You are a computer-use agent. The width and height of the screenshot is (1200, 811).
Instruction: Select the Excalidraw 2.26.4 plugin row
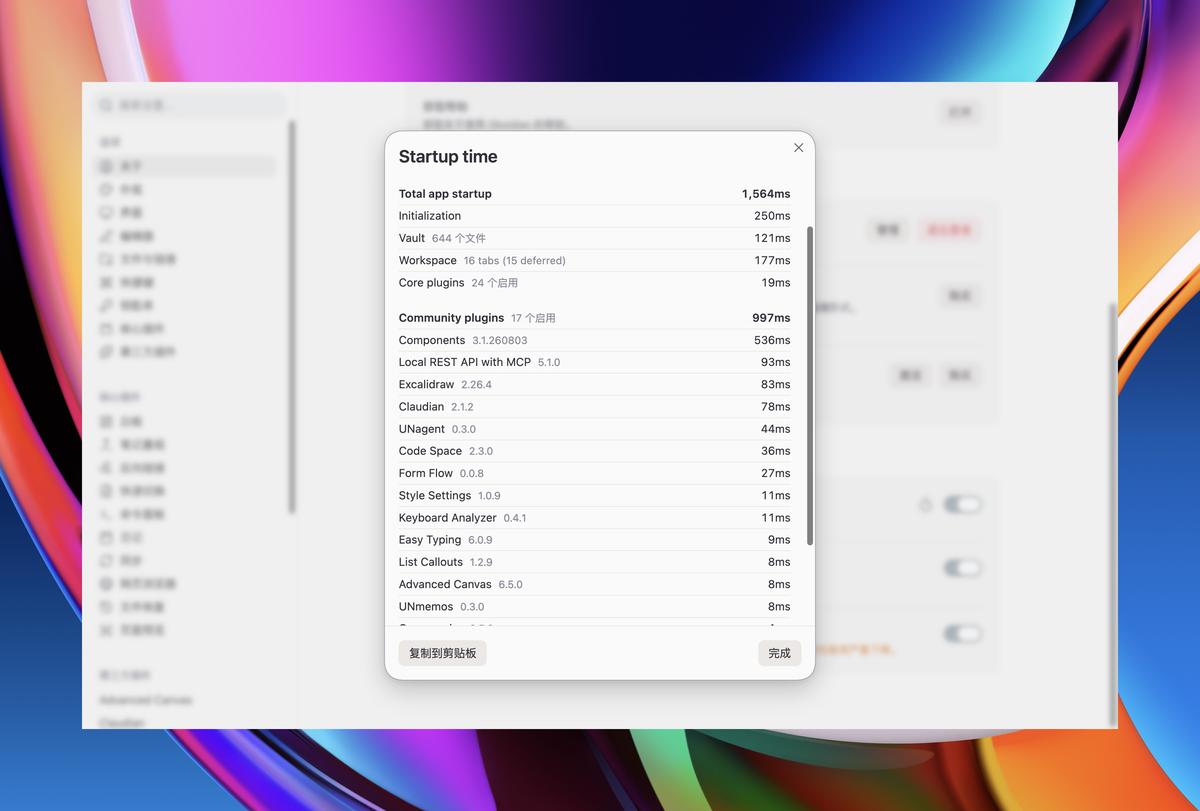coord(594,384)
